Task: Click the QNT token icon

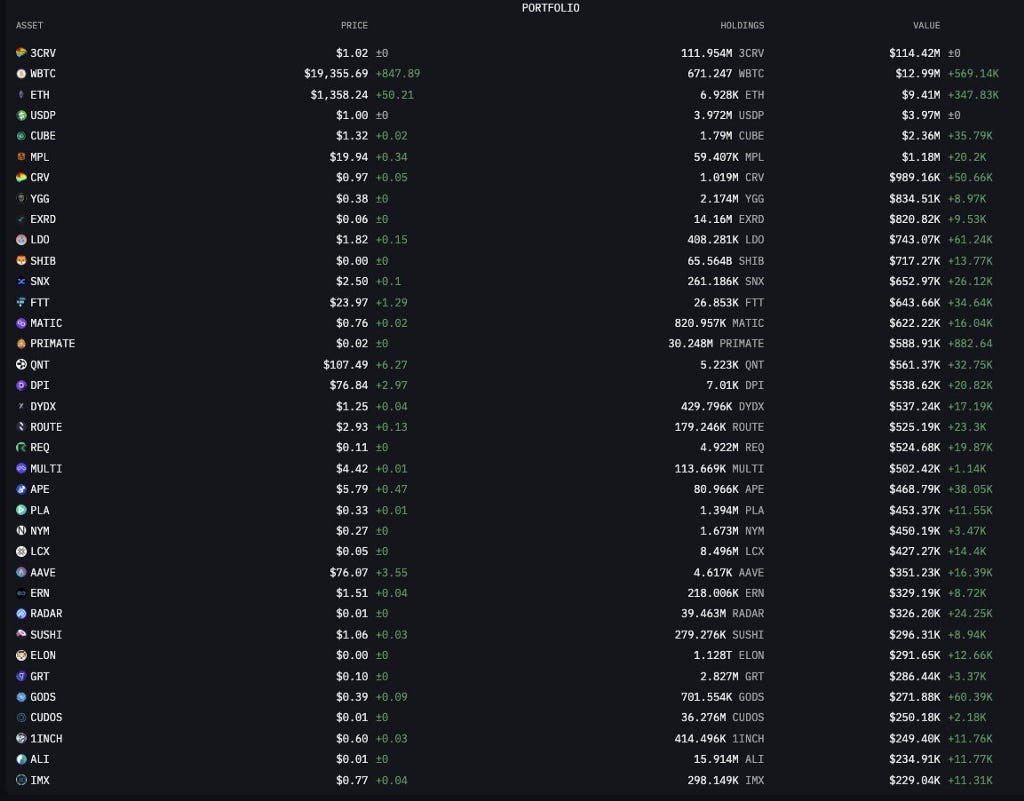Action: 21,364
